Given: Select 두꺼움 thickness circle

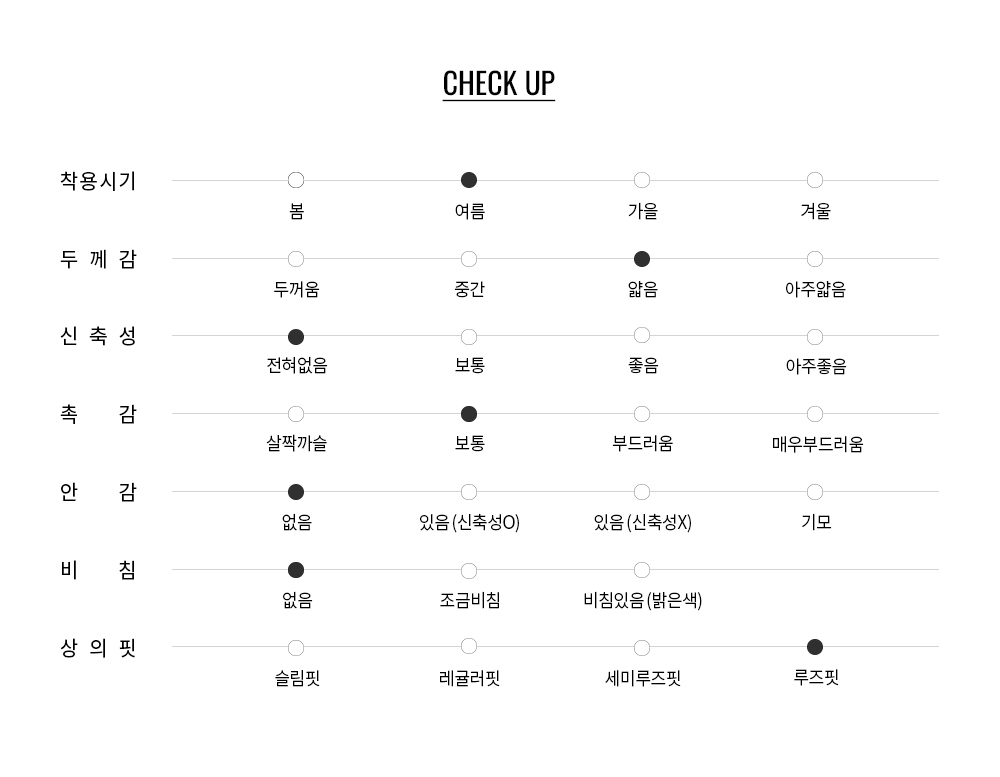Looking at the screenshot, I should pos(296,259).
